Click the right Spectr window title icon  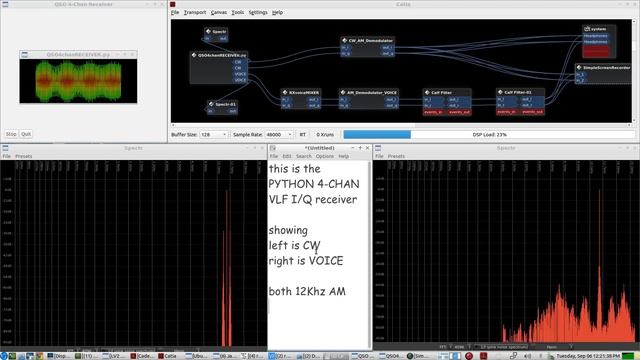(378, 148)
